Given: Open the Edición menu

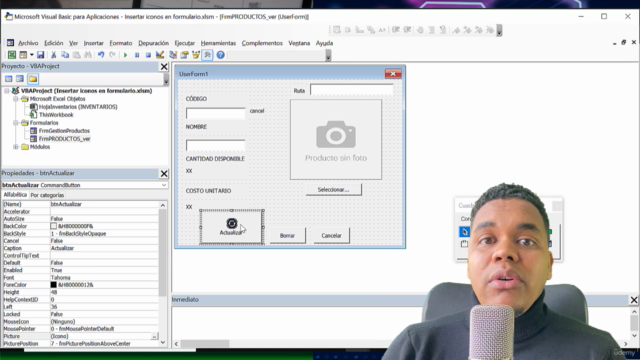Looking at the screenshot, I should (53, 43).
